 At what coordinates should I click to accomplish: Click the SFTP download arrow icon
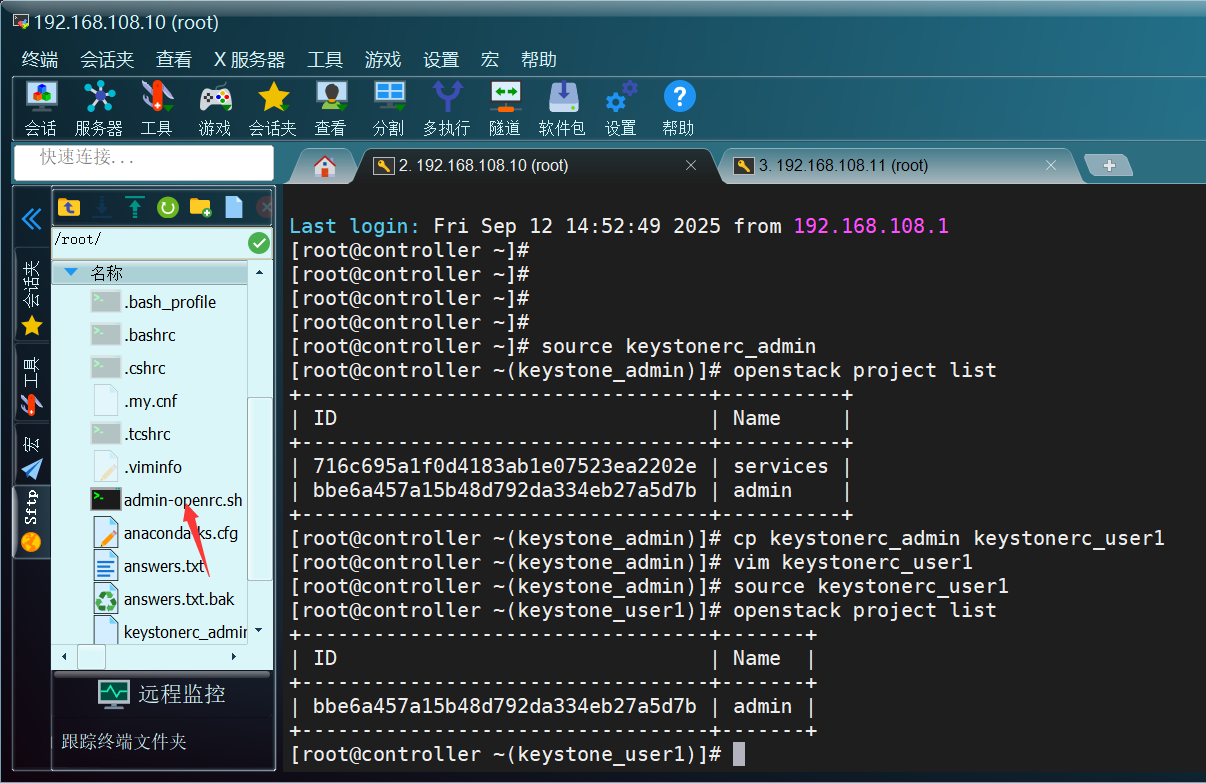pyautogui.click(x=102, y=207)
